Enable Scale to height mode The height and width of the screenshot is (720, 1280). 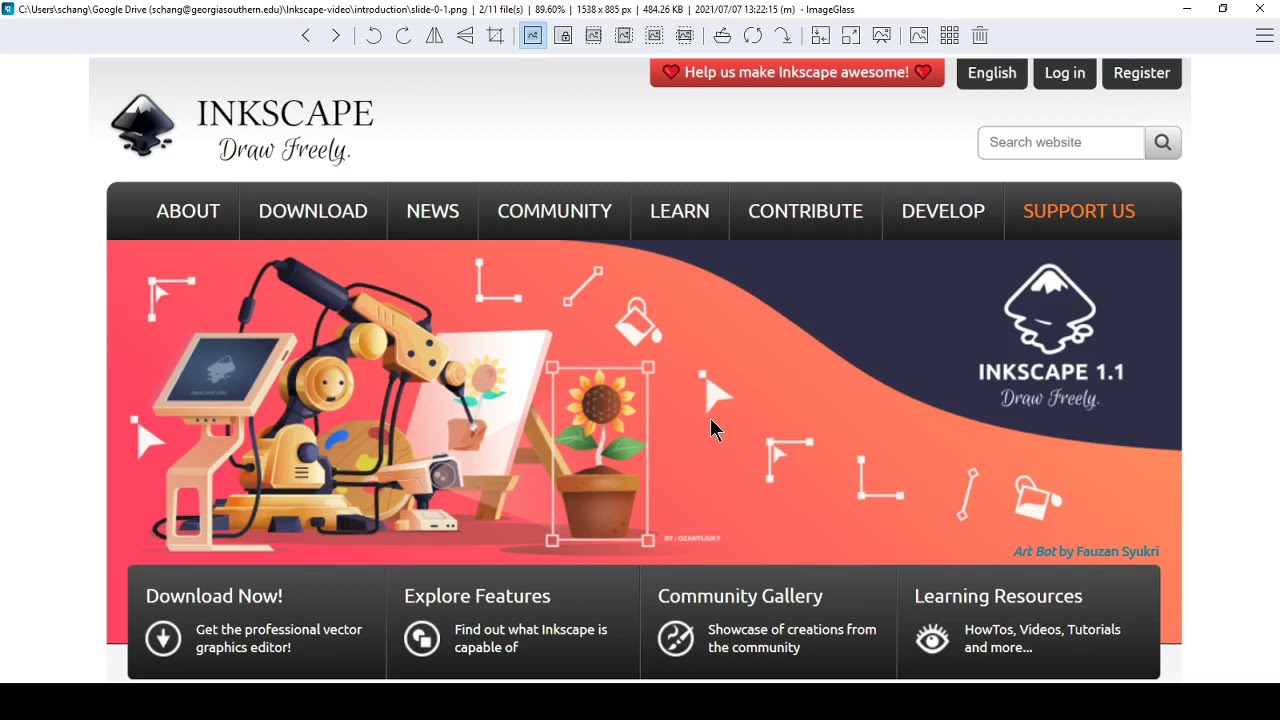pos(624,36)
